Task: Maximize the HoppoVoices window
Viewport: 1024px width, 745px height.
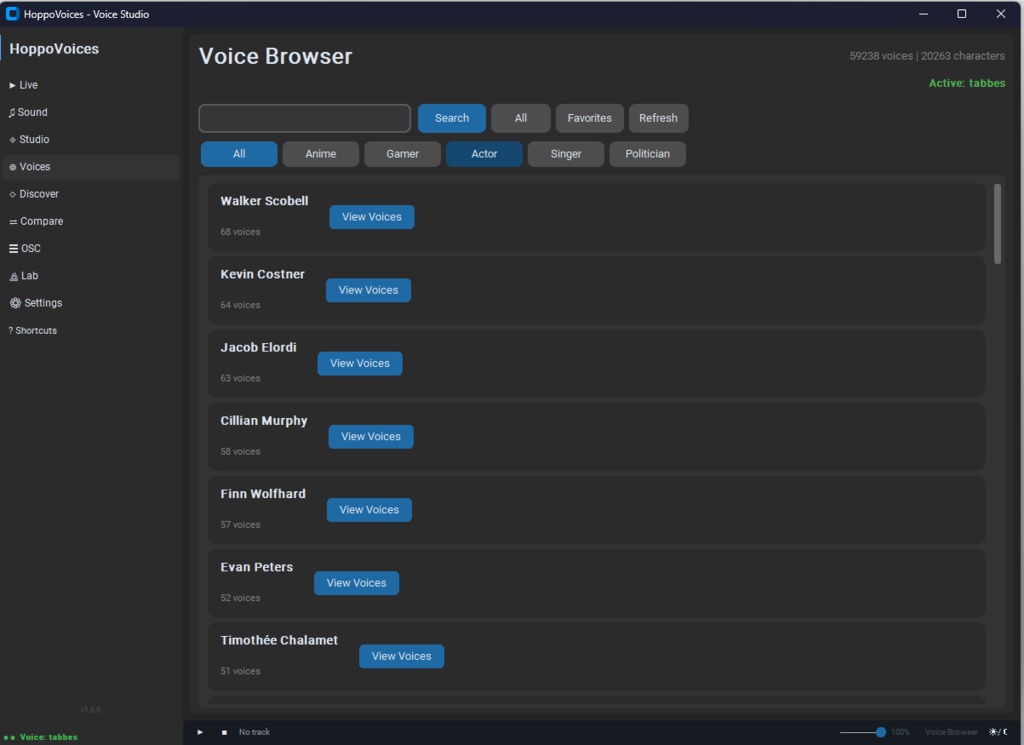Action: tap(961, 14)
